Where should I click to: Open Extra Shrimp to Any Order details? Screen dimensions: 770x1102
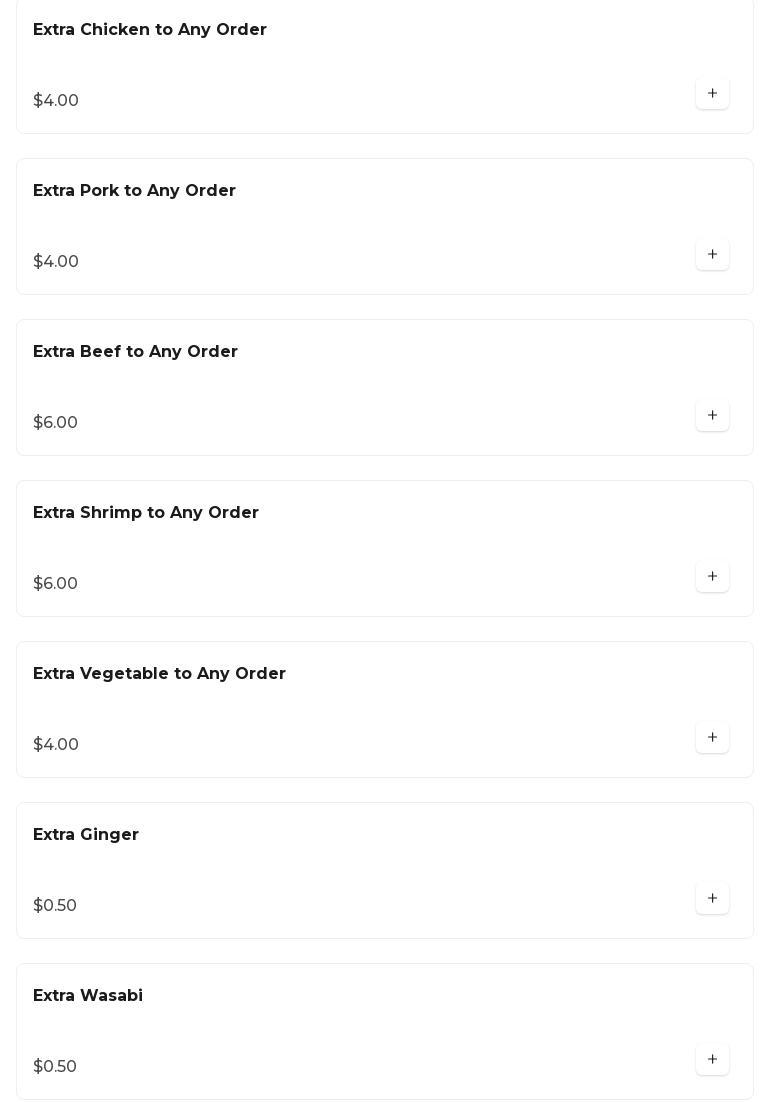pyautogui.click(x=146, y=513)
